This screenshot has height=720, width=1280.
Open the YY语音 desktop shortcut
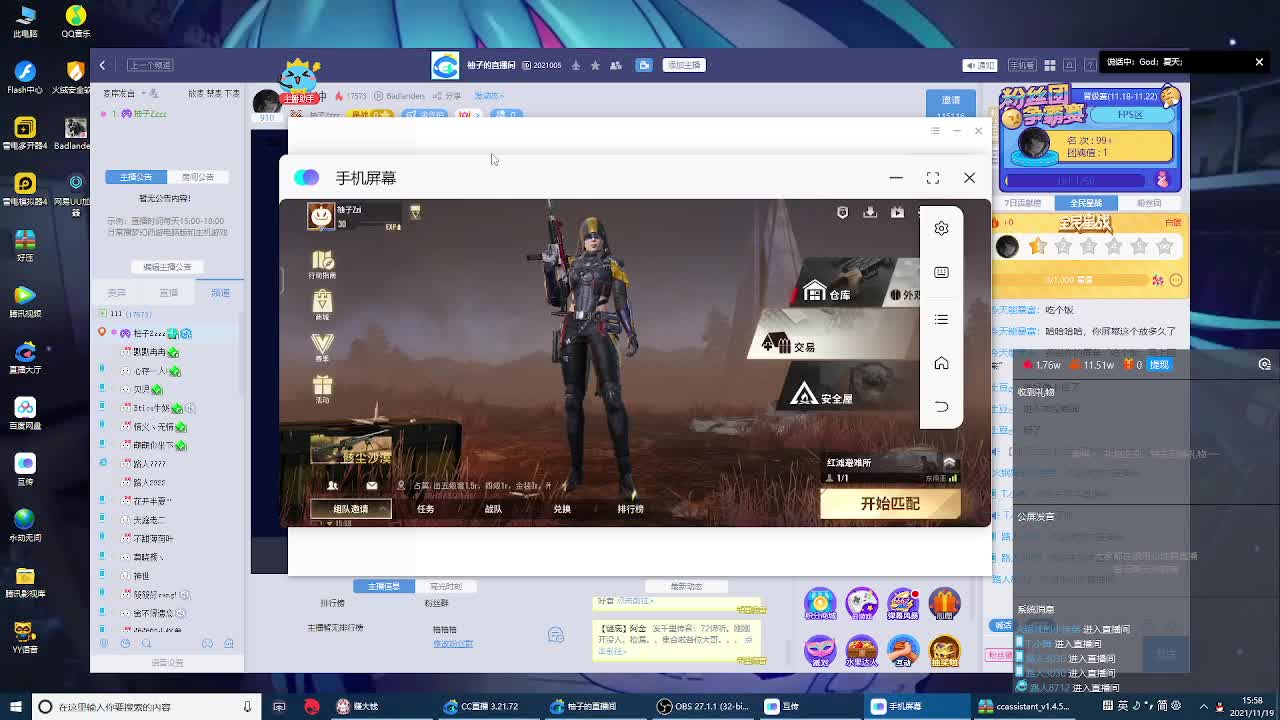25,636
